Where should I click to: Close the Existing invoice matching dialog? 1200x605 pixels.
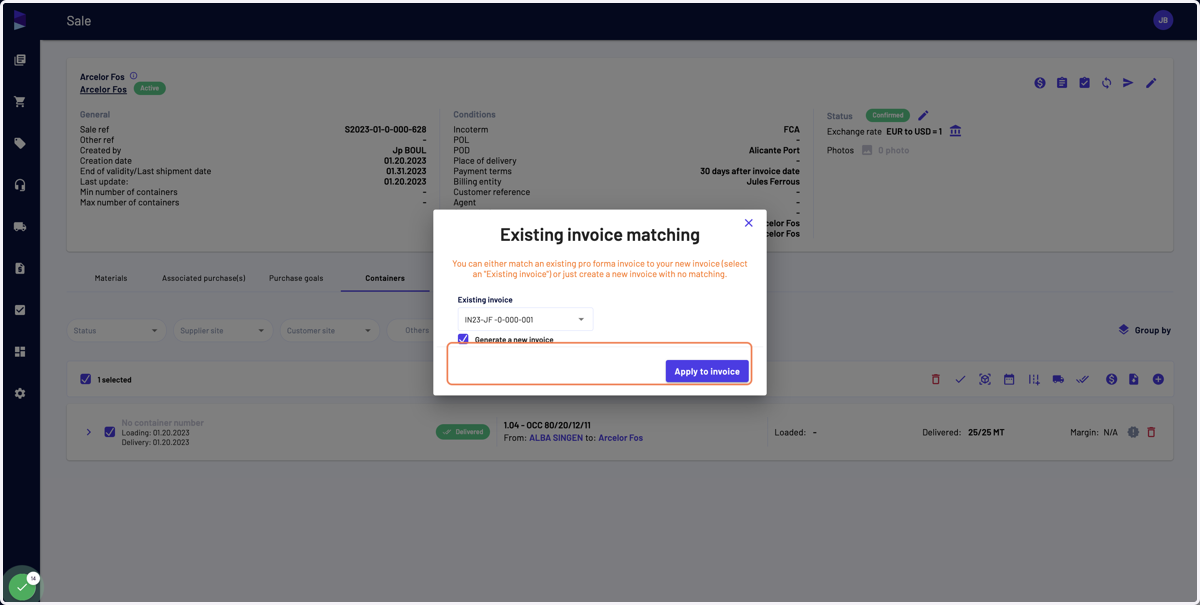pos(748,223)
